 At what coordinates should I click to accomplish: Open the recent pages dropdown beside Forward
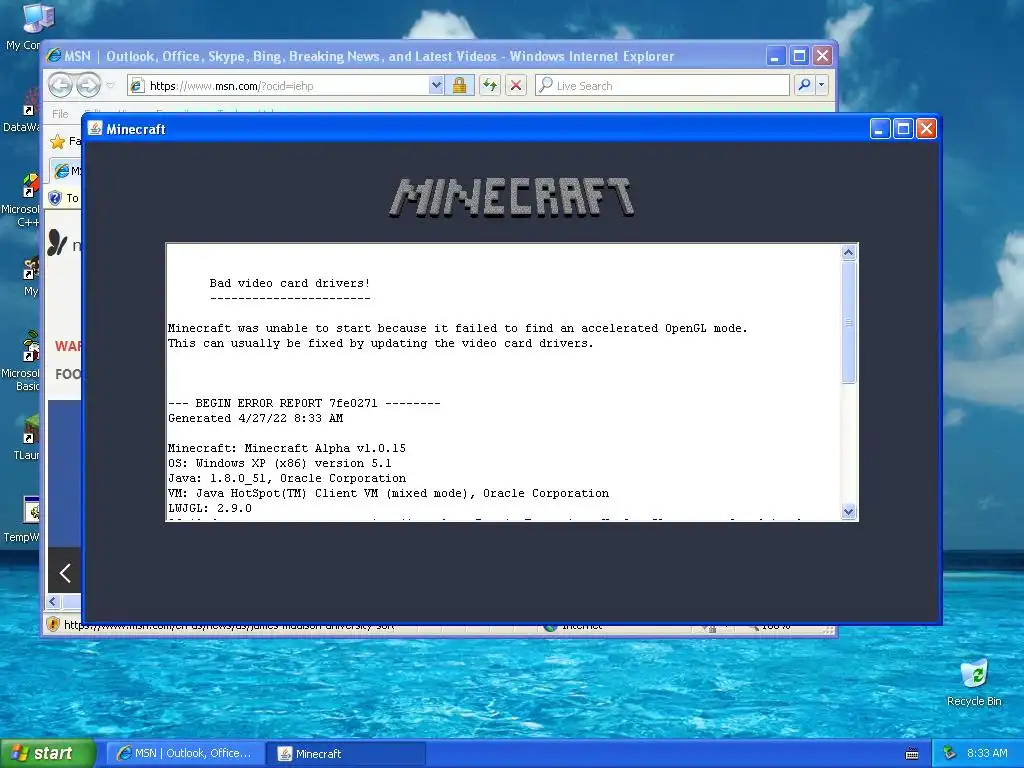tap(110, 86)
